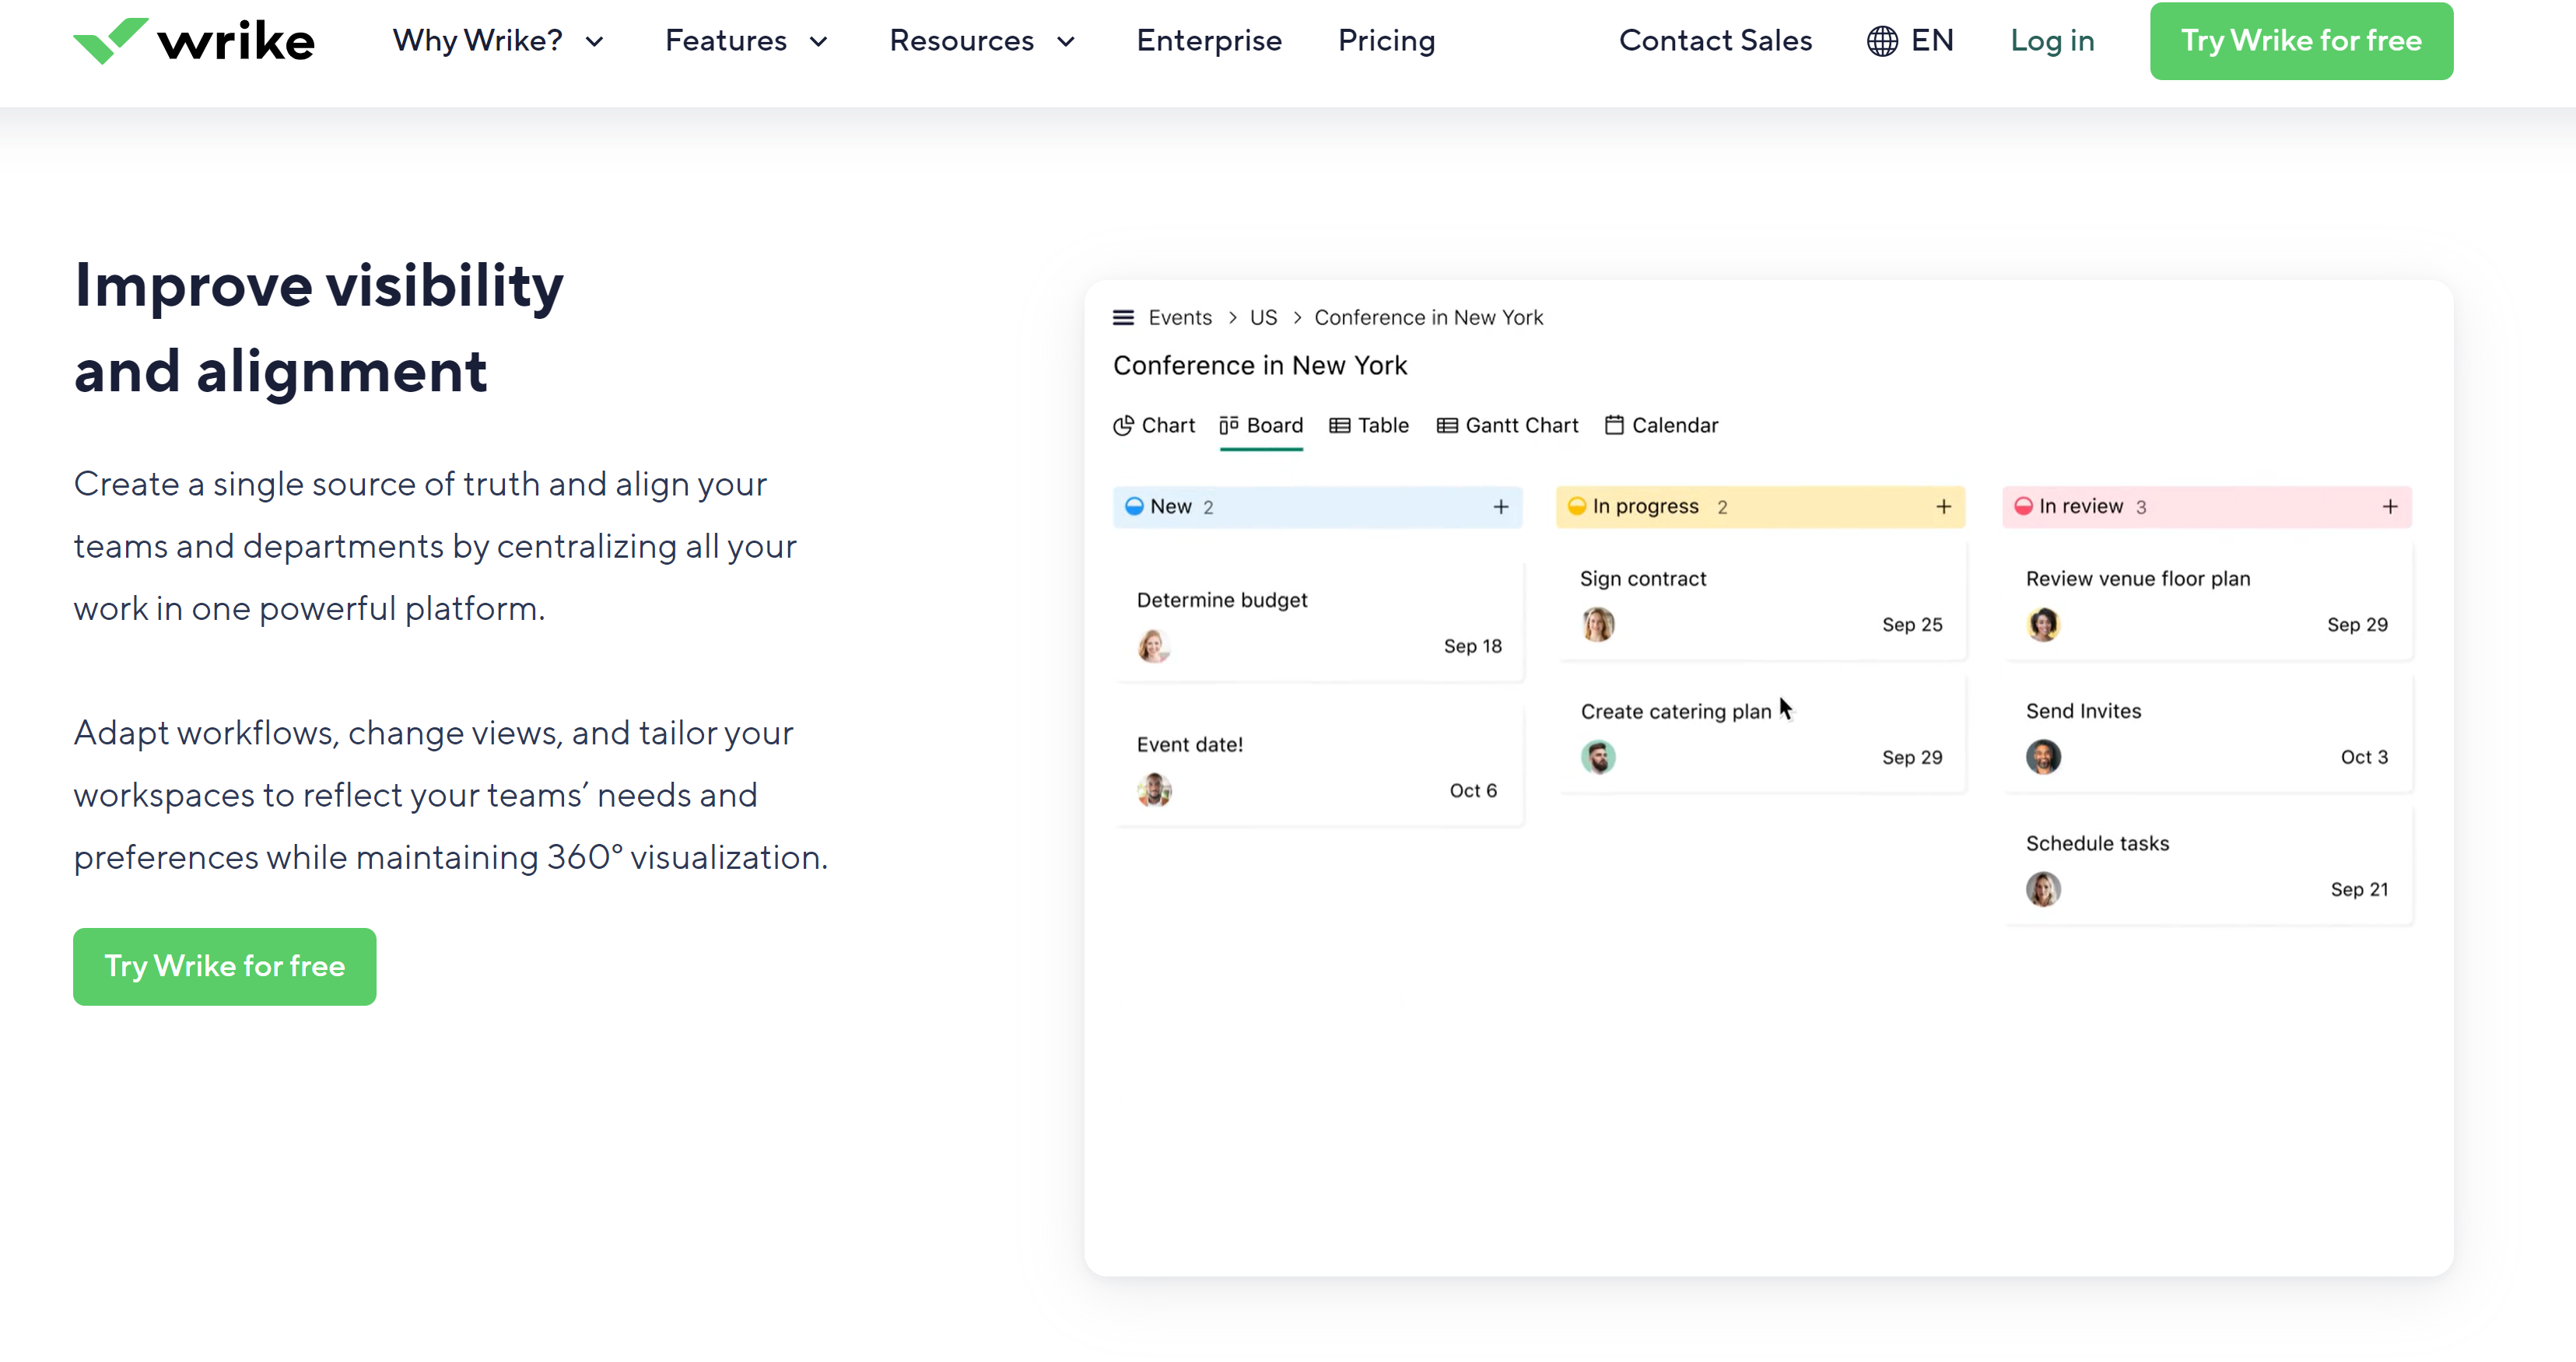Add a card to In review column
The height and width of the screenshot is (1362, 2576).
pos(2390,507)
